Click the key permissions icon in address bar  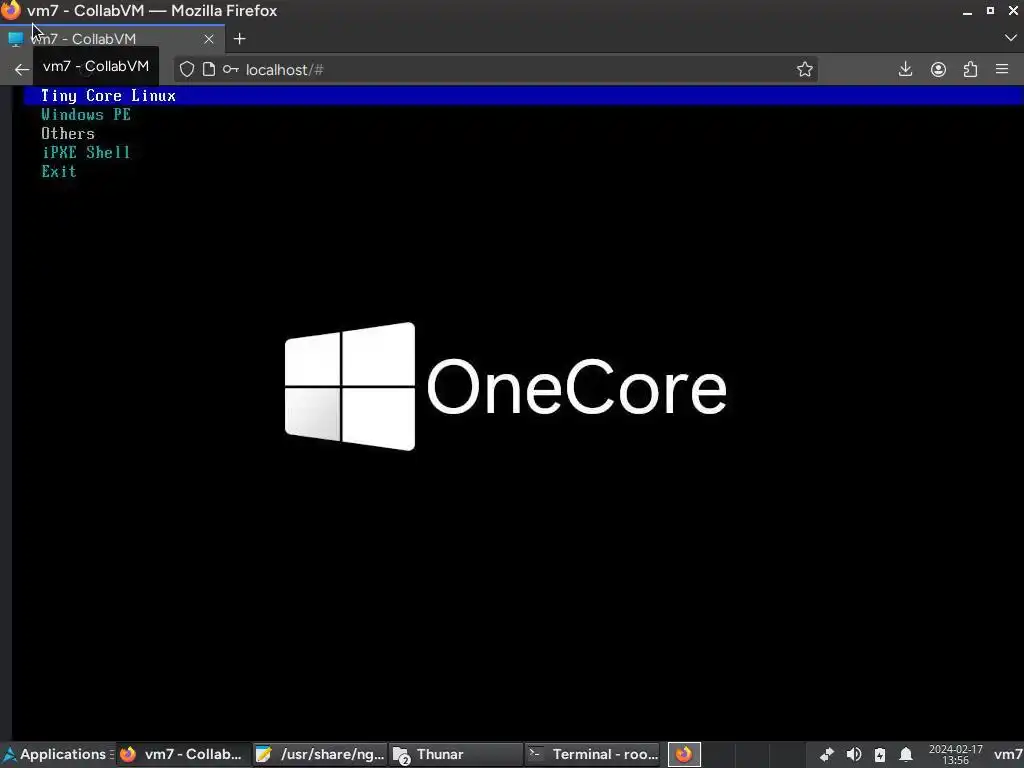click(x=231, y=70)
